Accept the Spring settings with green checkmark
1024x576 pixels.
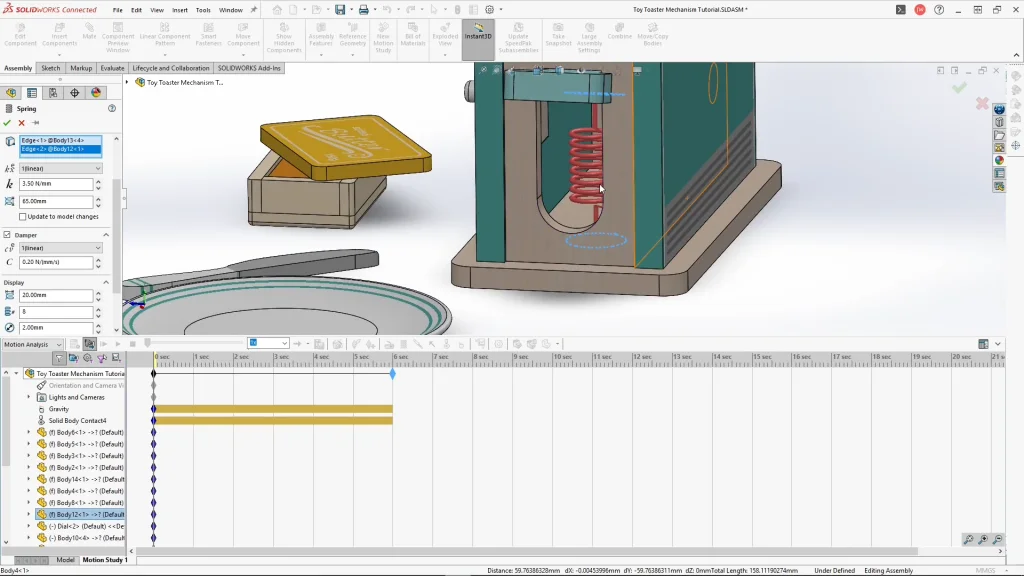[7, 123]
